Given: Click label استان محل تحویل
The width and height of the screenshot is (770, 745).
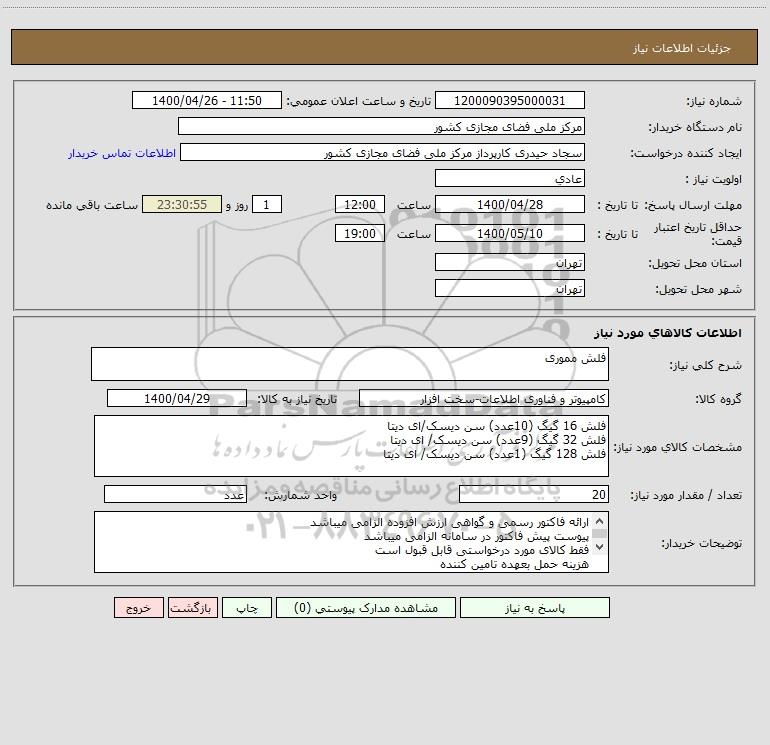Looking at the screenshot, I should click(x=695, y=263).
